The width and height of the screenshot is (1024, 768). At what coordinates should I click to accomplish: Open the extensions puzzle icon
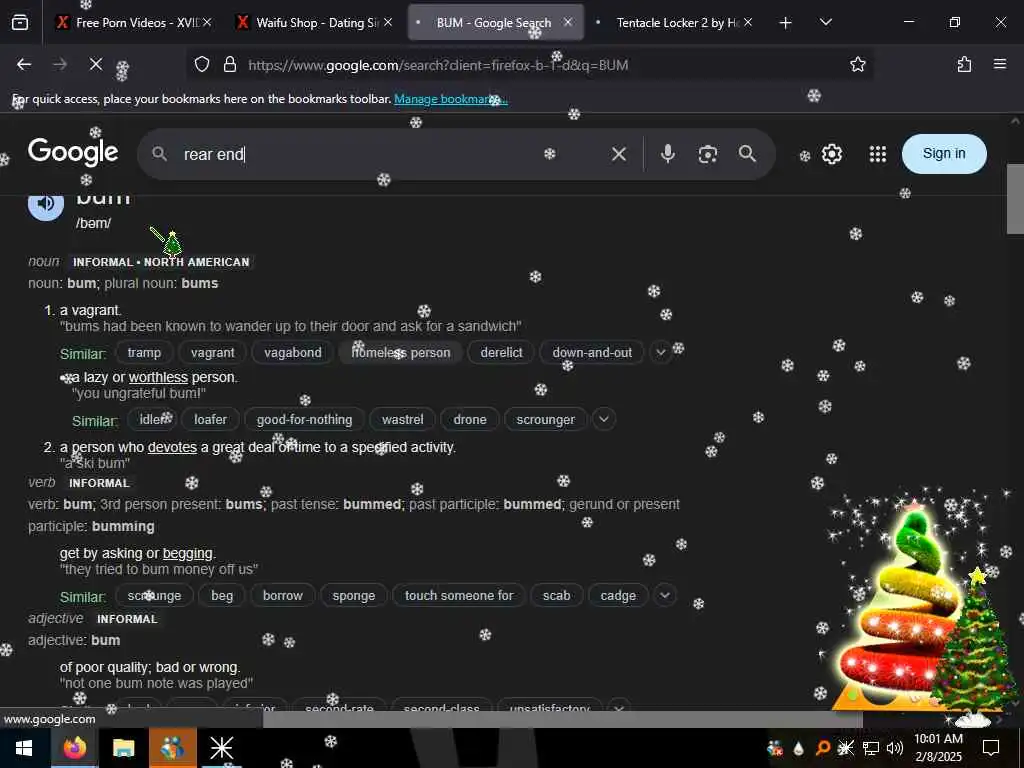click(964, 64)
